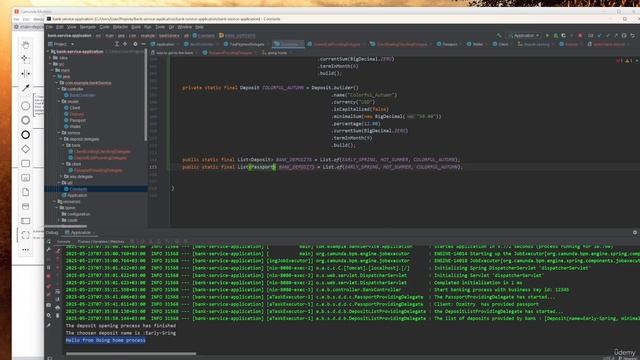Select the lasso tool in Camunda Modeler palette

(25, 59)
